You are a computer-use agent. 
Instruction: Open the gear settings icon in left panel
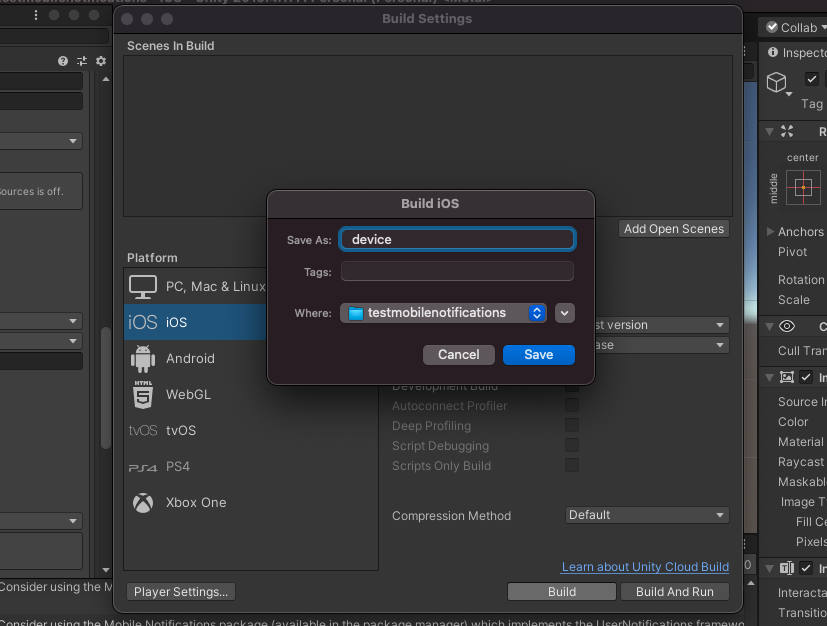coord(101,61)
